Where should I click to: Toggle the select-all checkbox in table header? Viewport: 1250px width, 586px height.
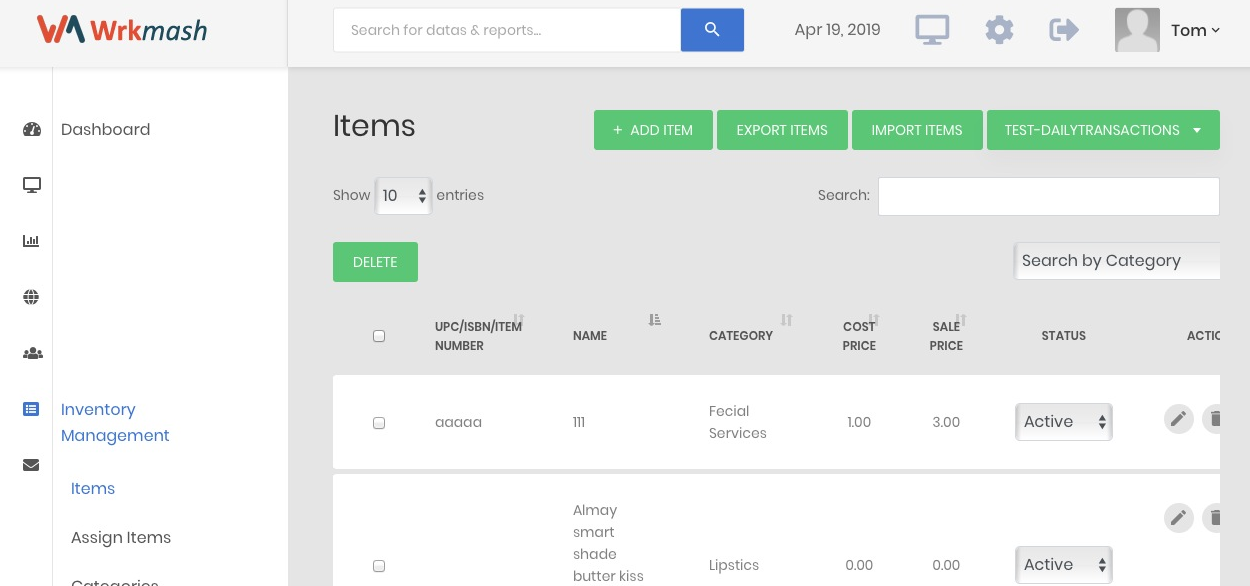[379, 336]
